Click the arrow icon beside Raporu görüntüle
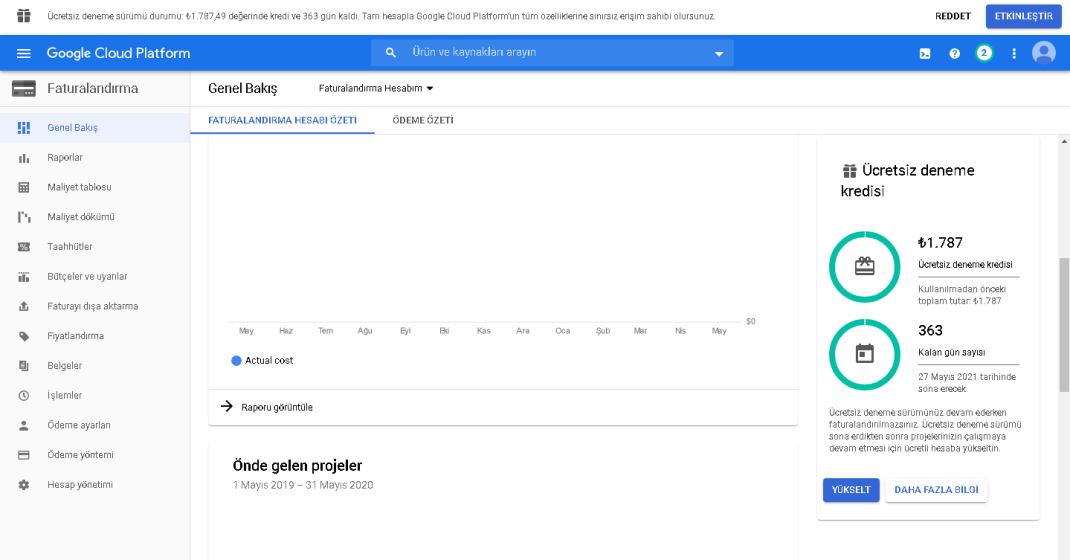The height and width of the screenshot is (560, 1070). [227, 407]
